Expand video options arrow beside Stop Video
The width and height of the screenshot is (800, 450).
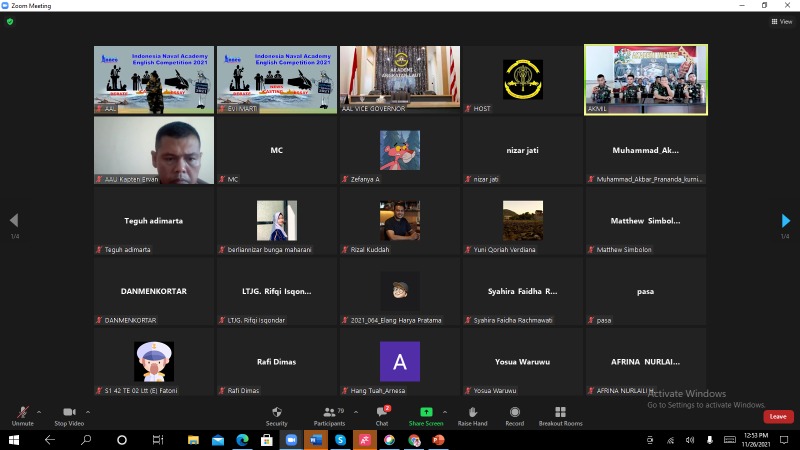click(x=88, y=411)
